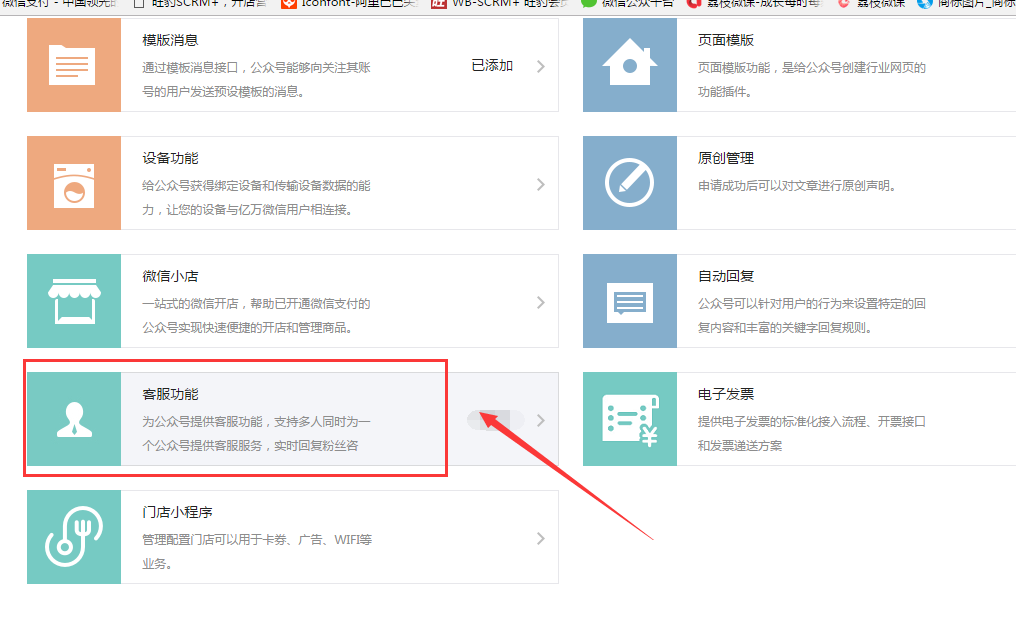Open the 原创管理 title link
The height and width of the screenshot is (630, 1016).
[x=725, y=158]
